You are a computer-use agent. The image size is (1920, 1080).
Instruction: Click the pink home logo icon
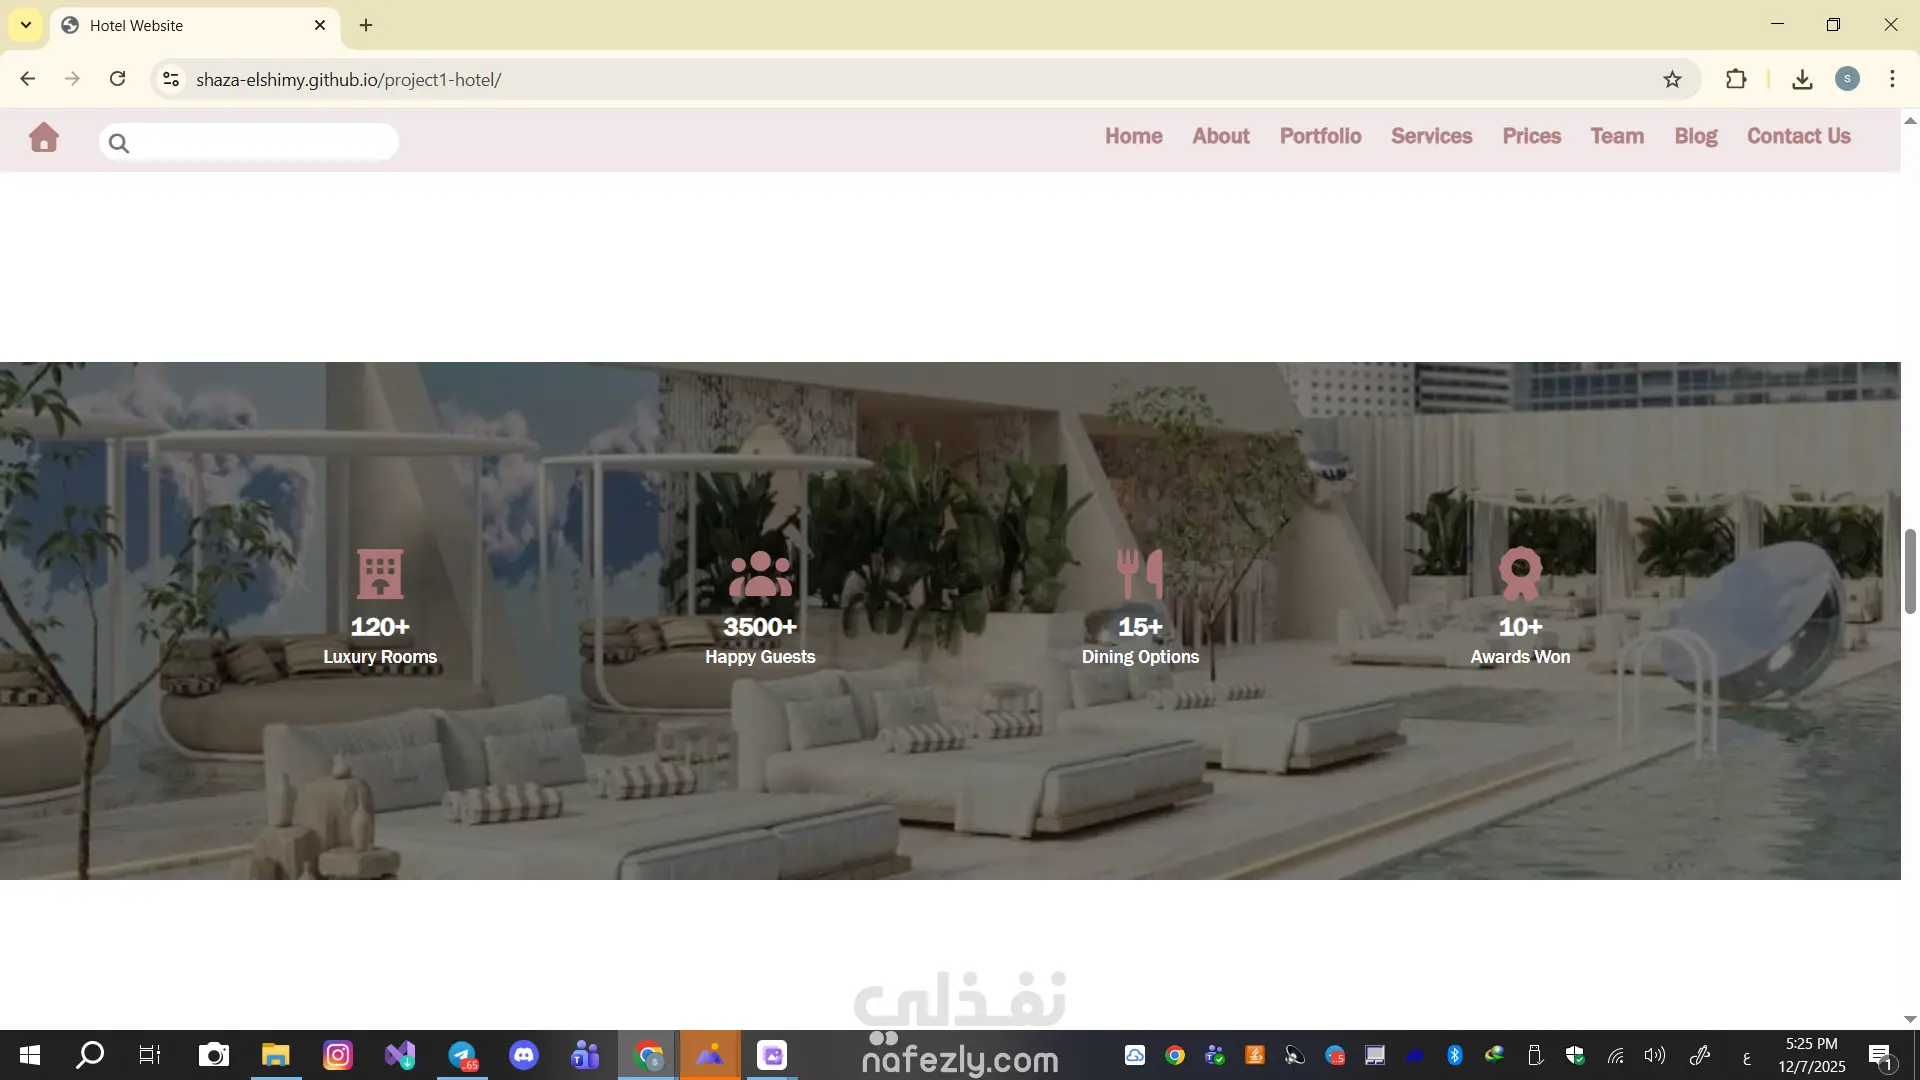coord(44,137)
